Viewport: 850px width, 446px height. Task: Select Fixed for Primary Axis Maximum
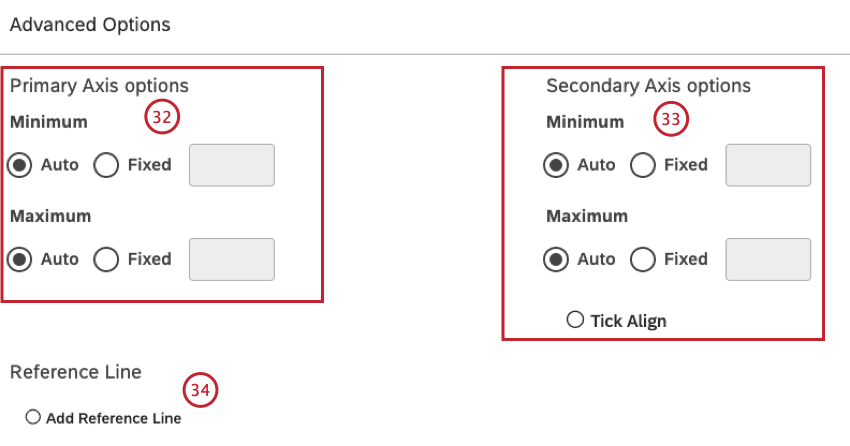pos(107,259)
